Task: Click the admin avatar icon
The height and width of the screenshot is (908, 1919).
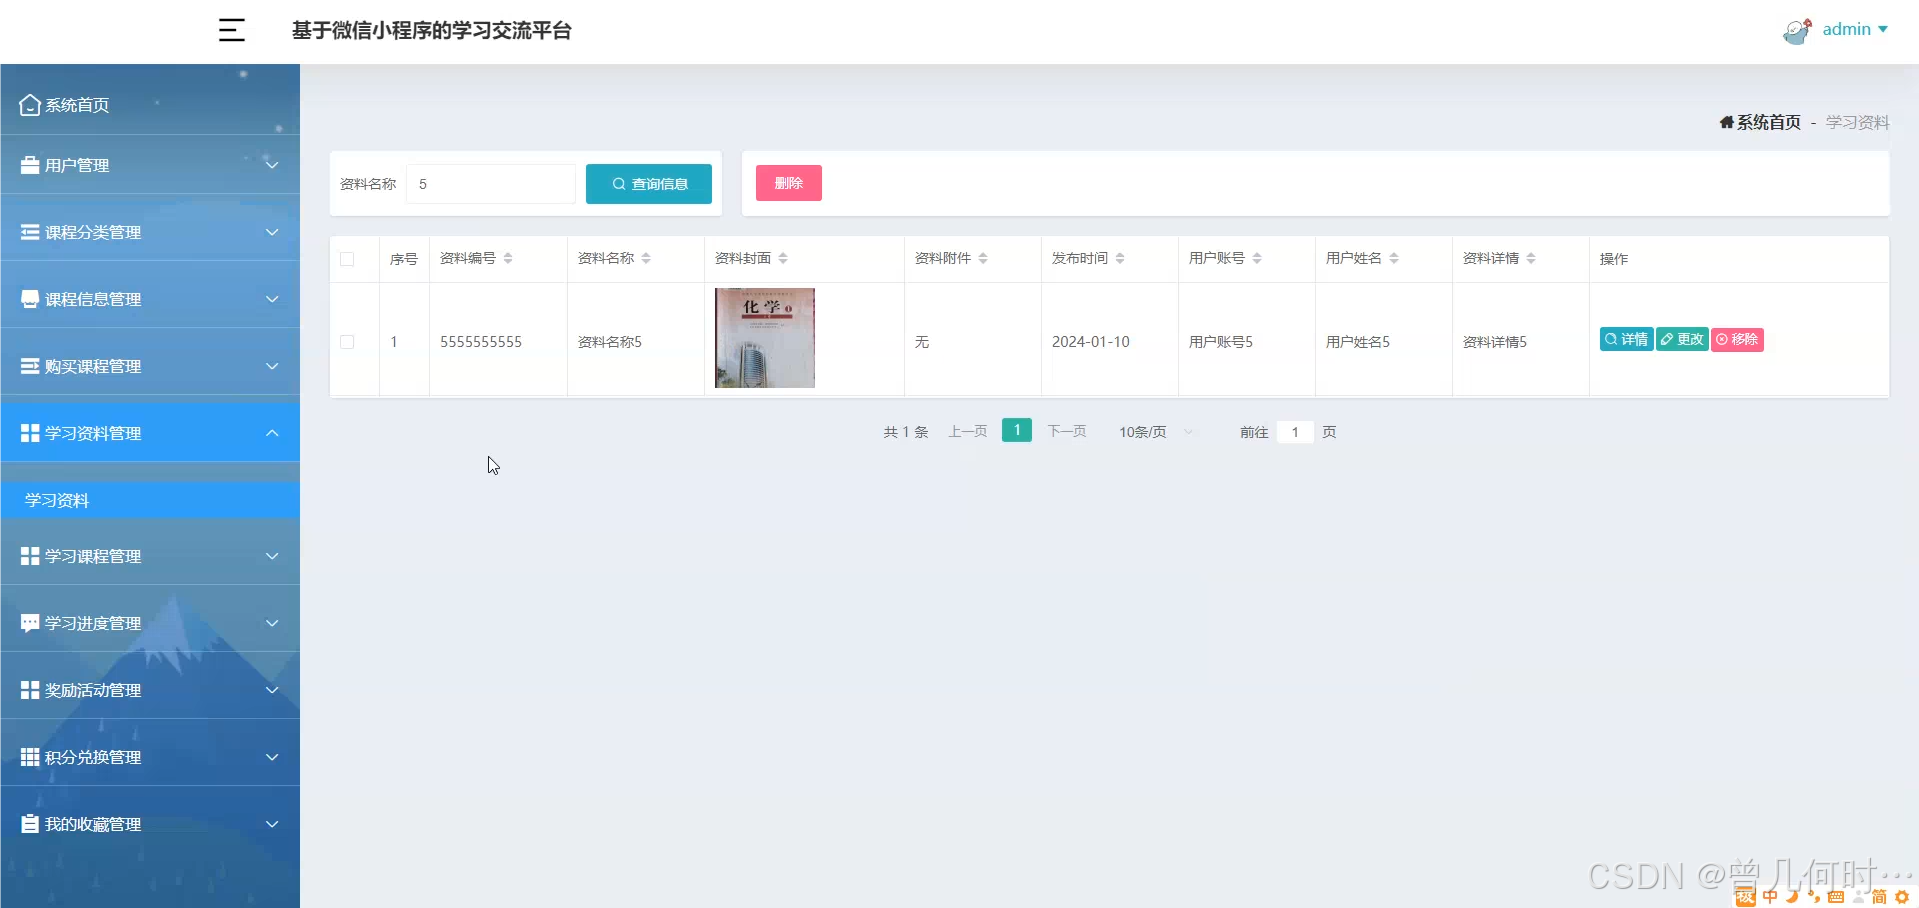Action: click(1797, 31)
